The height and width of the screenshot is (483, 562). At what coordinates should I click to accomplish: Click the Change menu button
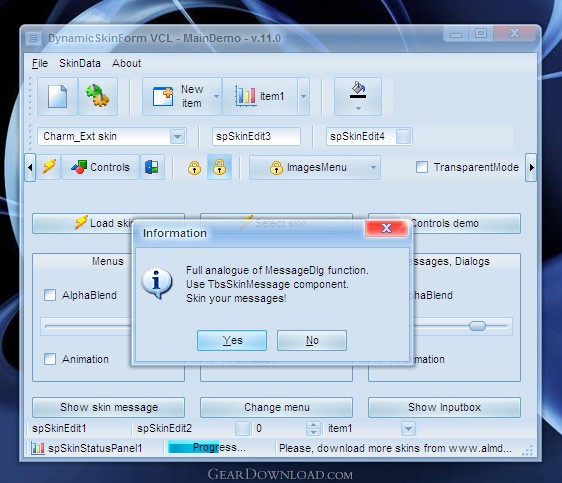point(276,407)
